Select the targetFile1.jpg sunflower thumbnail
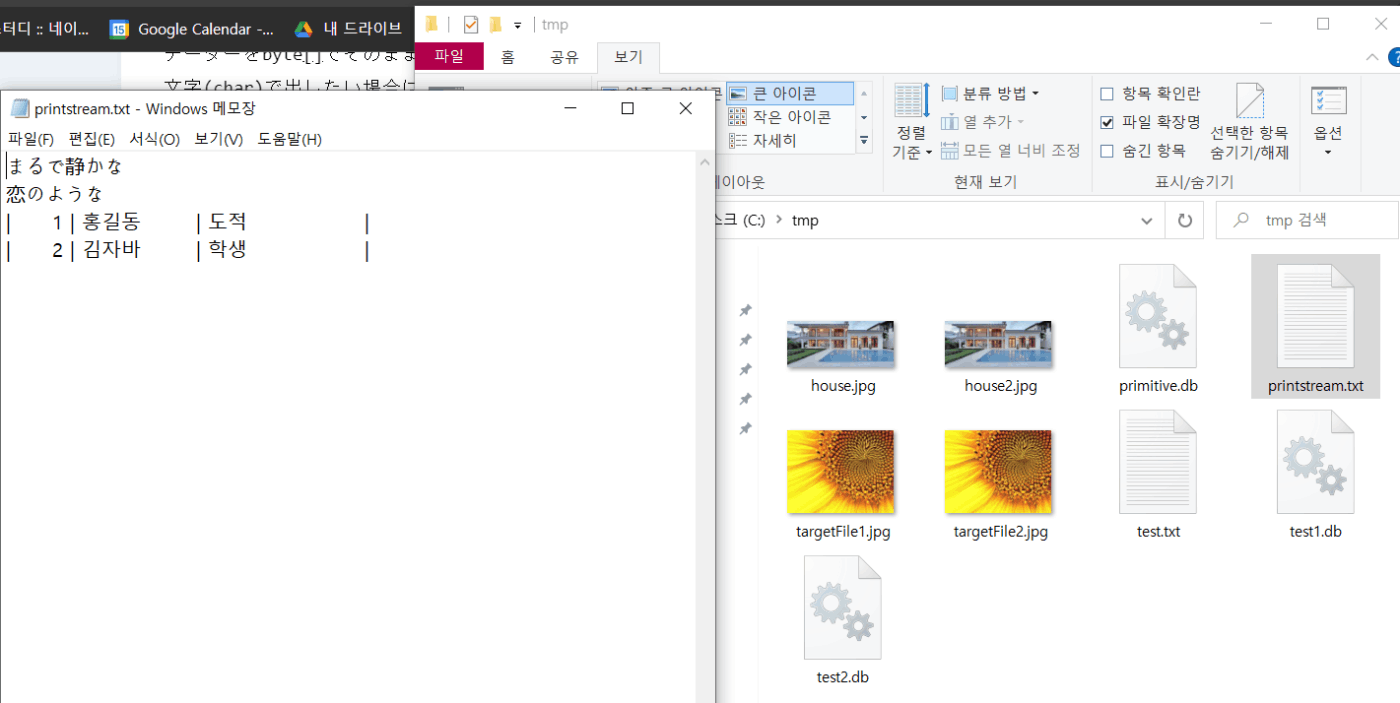The width and height of the screenshot is (1400, 703). [842, 472]
